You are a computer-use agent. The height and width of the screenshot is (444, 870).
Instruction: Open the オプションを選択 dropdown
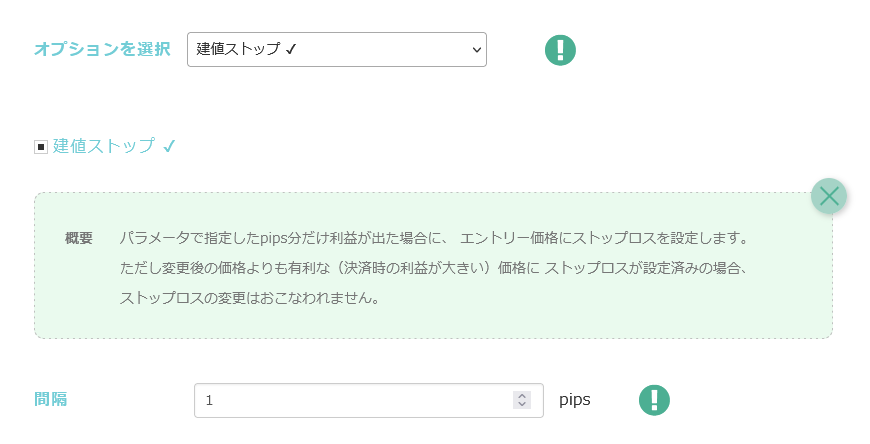click(336, 49)
